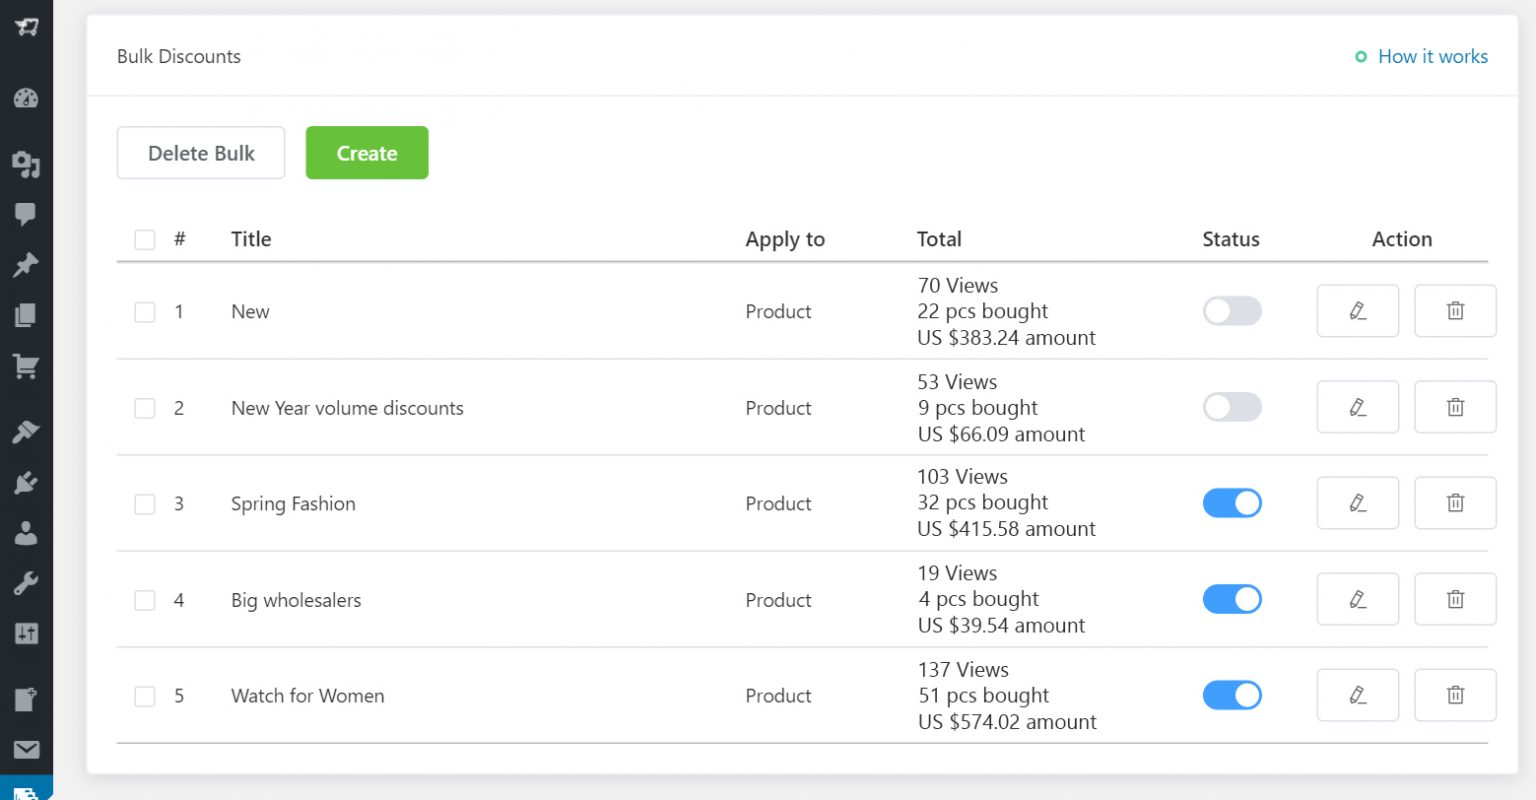Edit the Spring Fashion discount with pencil icon

click(1357, 503)
